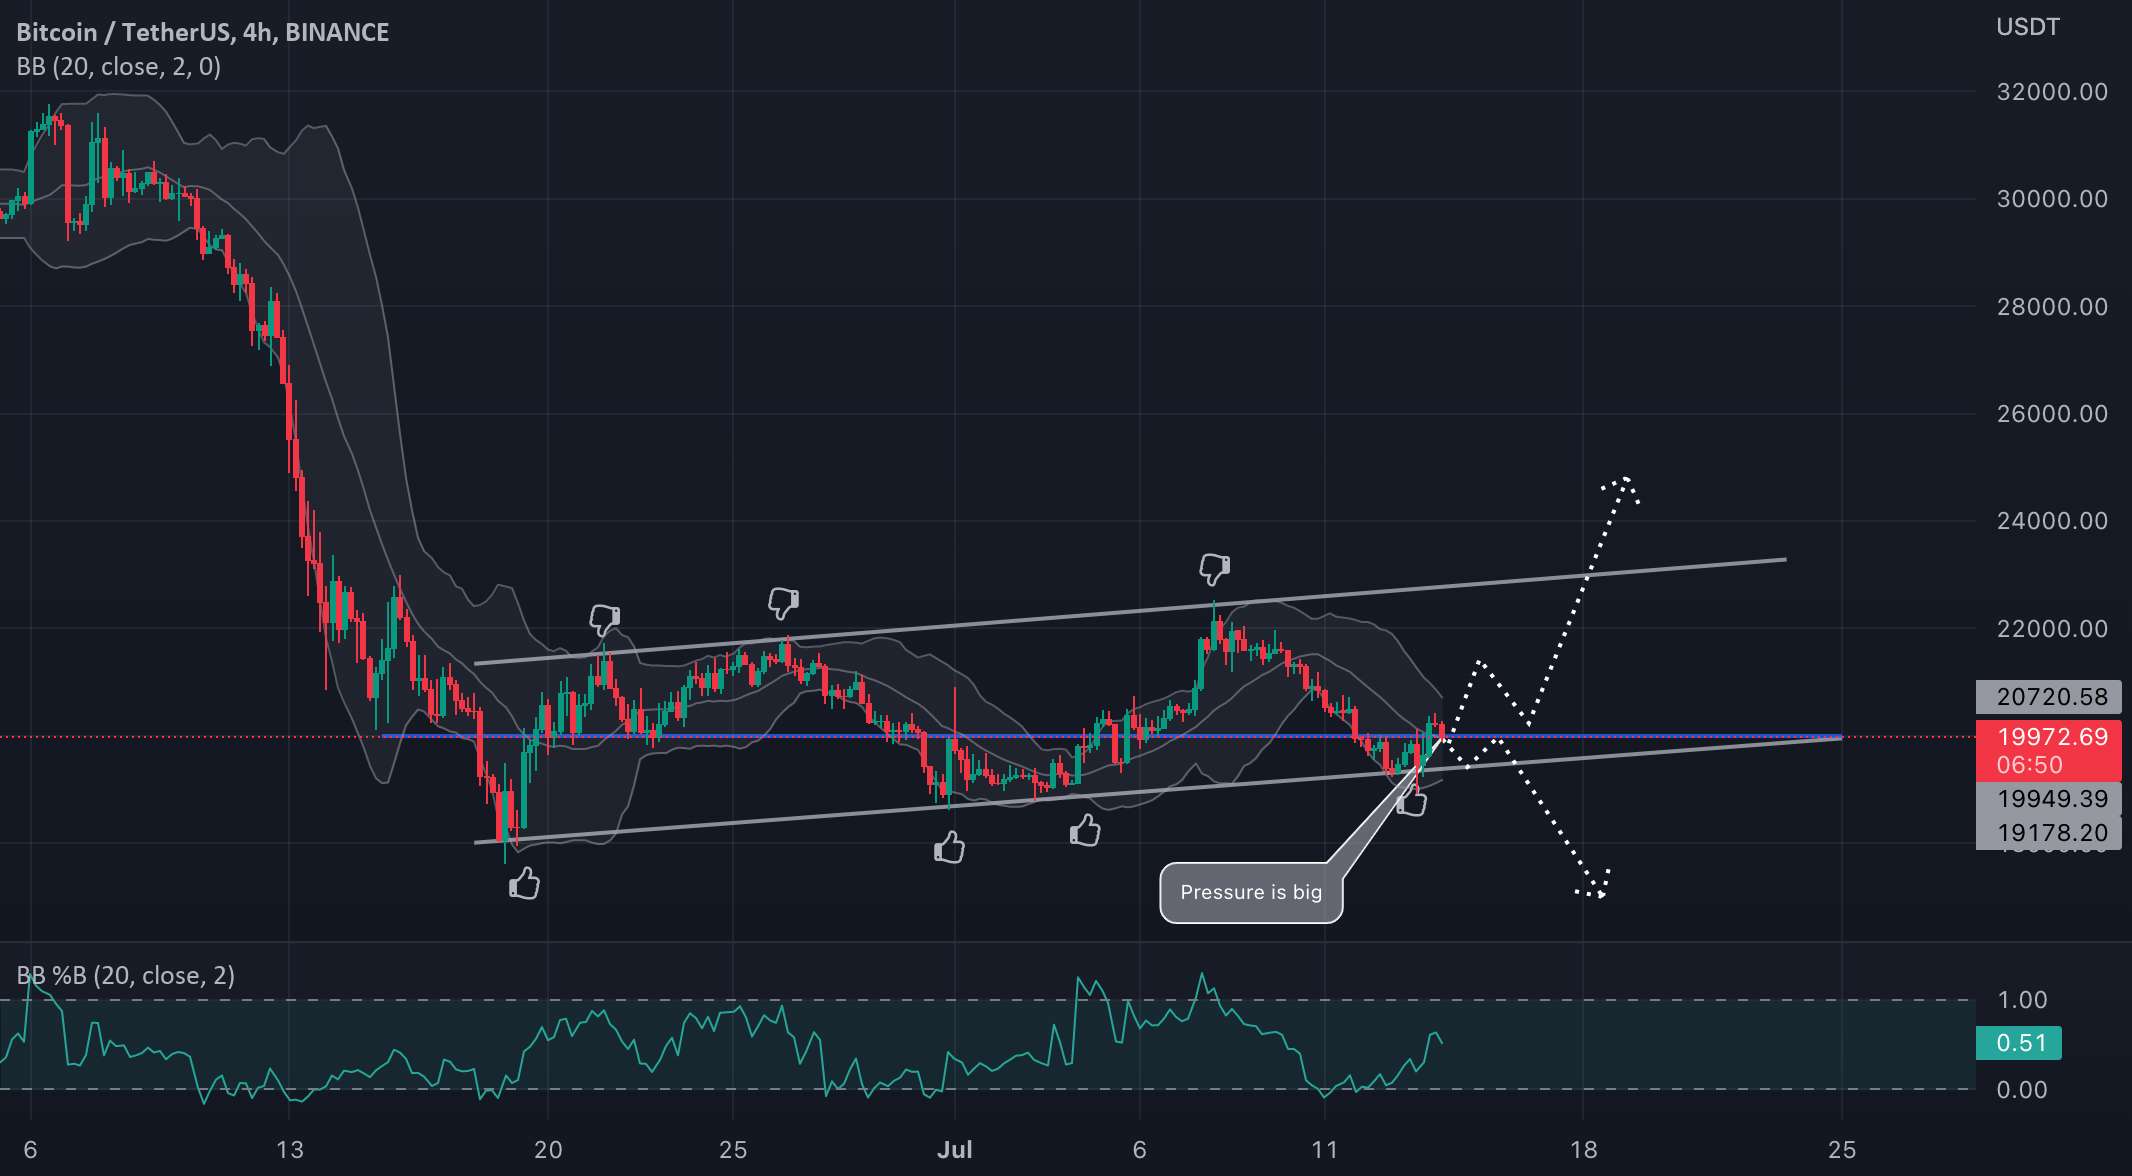The image size is (2132, 1176).
Task: Select the 19178.20 price label
Action: click(x=2048, y=833)
